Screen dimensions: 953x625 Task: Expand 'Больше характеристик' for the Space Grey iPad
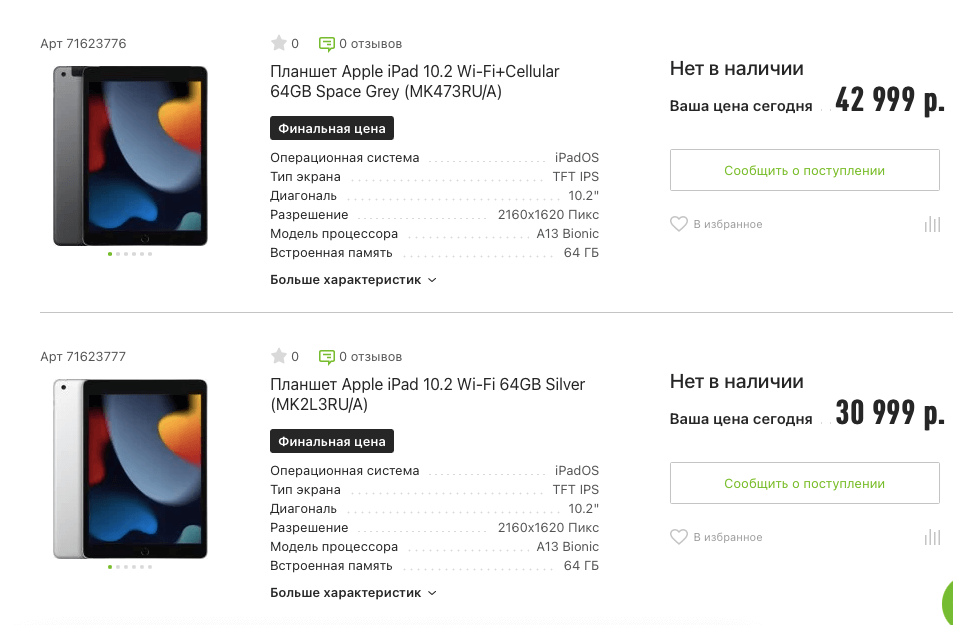(x=347, y=279)
